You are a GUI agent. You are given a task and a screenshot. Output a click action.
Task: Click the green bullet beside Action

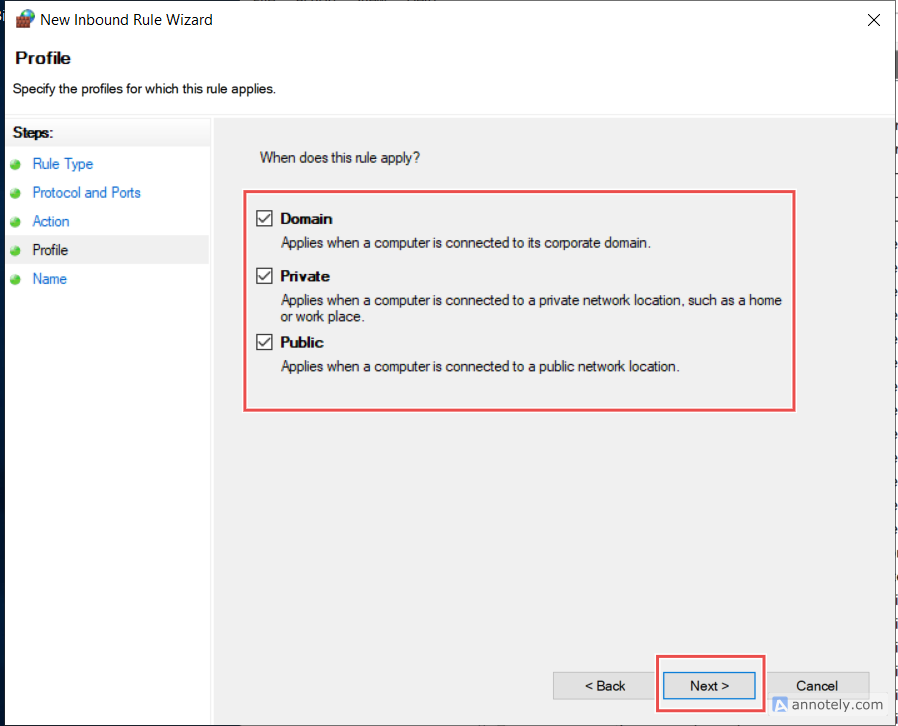pos(15,222)
